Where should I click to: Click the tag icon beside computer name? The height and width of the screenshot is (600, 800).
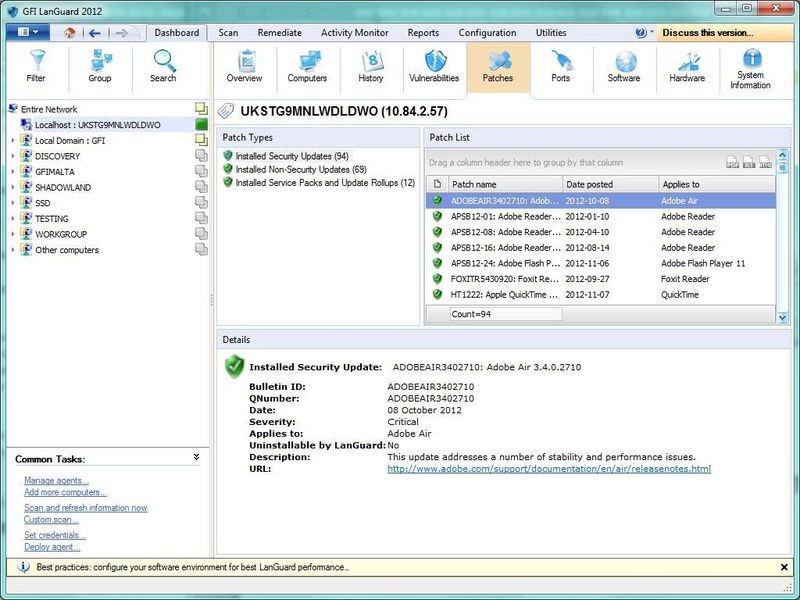(x=226, y=111)
